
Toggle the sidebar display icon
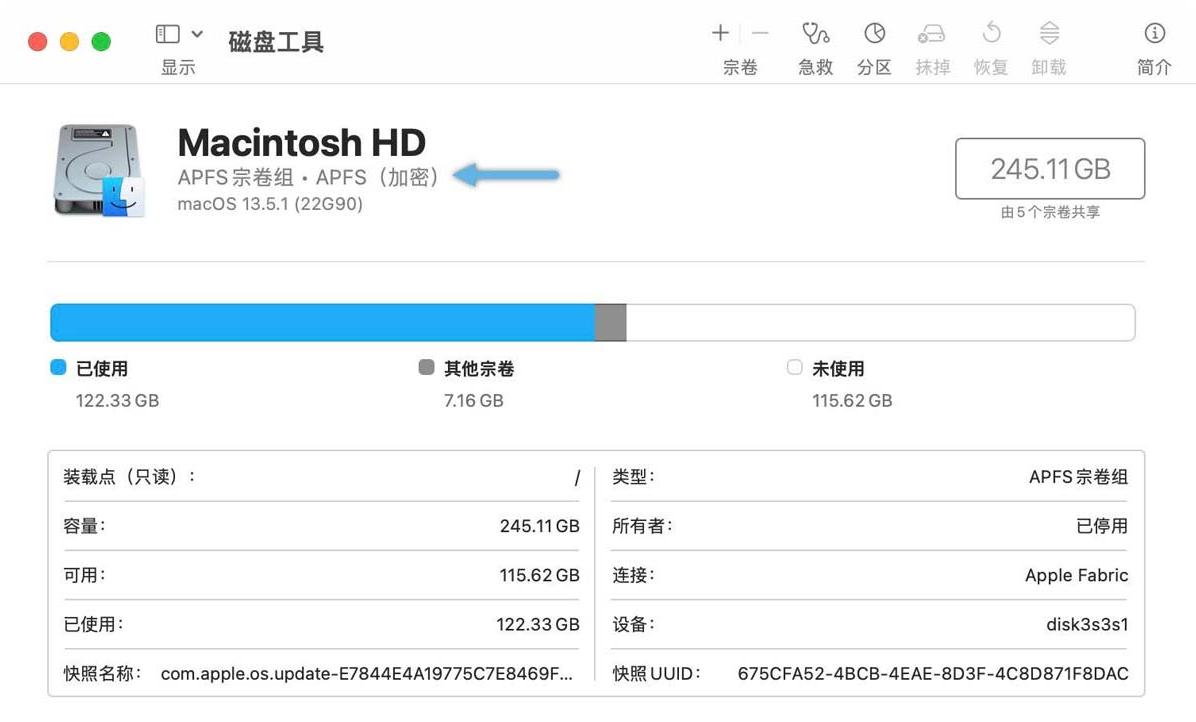pyautogui.click(x=168, y=34)
